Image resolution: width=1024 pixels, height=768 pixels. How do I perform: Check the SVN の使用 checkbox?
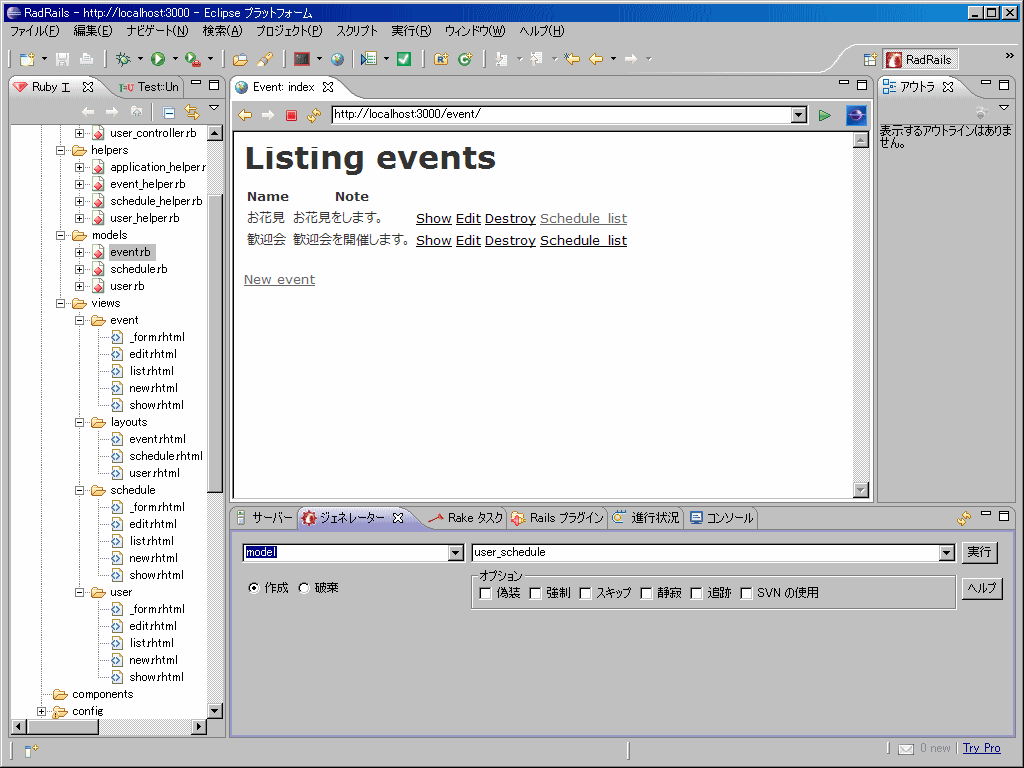747,592
